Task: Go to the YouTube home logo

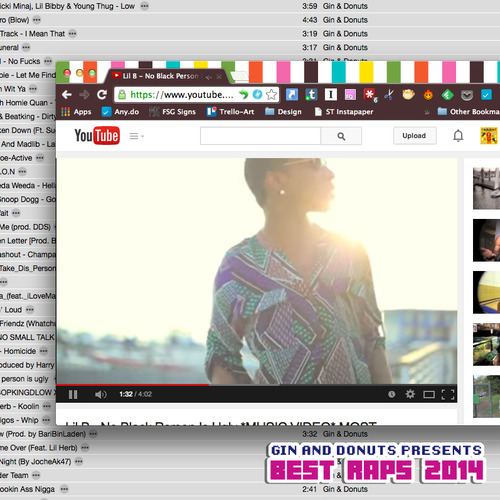Action: (97, 135)
